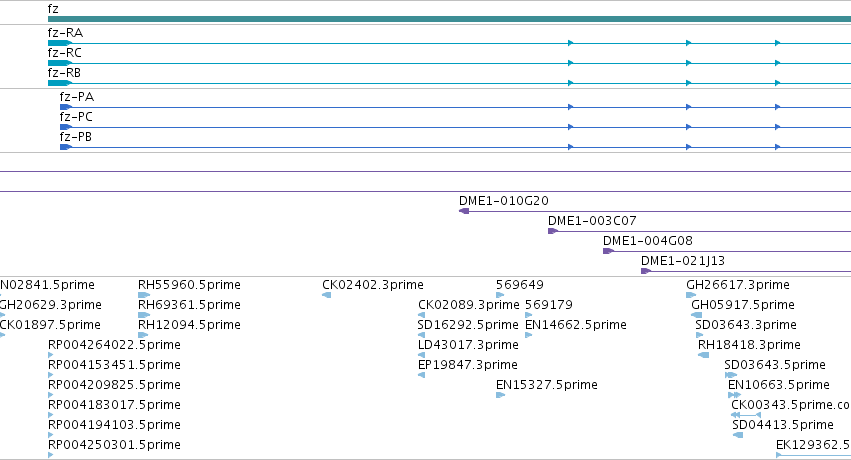Click the CK02402.3prime EST label
Viewport: 851px width, 460px height.
tap(373, 285)
